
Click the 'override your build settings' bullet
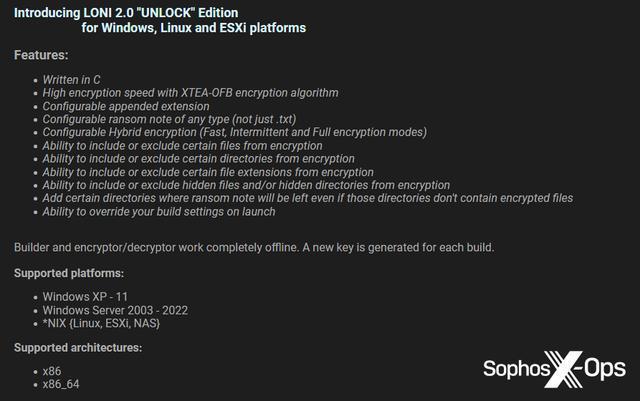click(x=159, y=211)
